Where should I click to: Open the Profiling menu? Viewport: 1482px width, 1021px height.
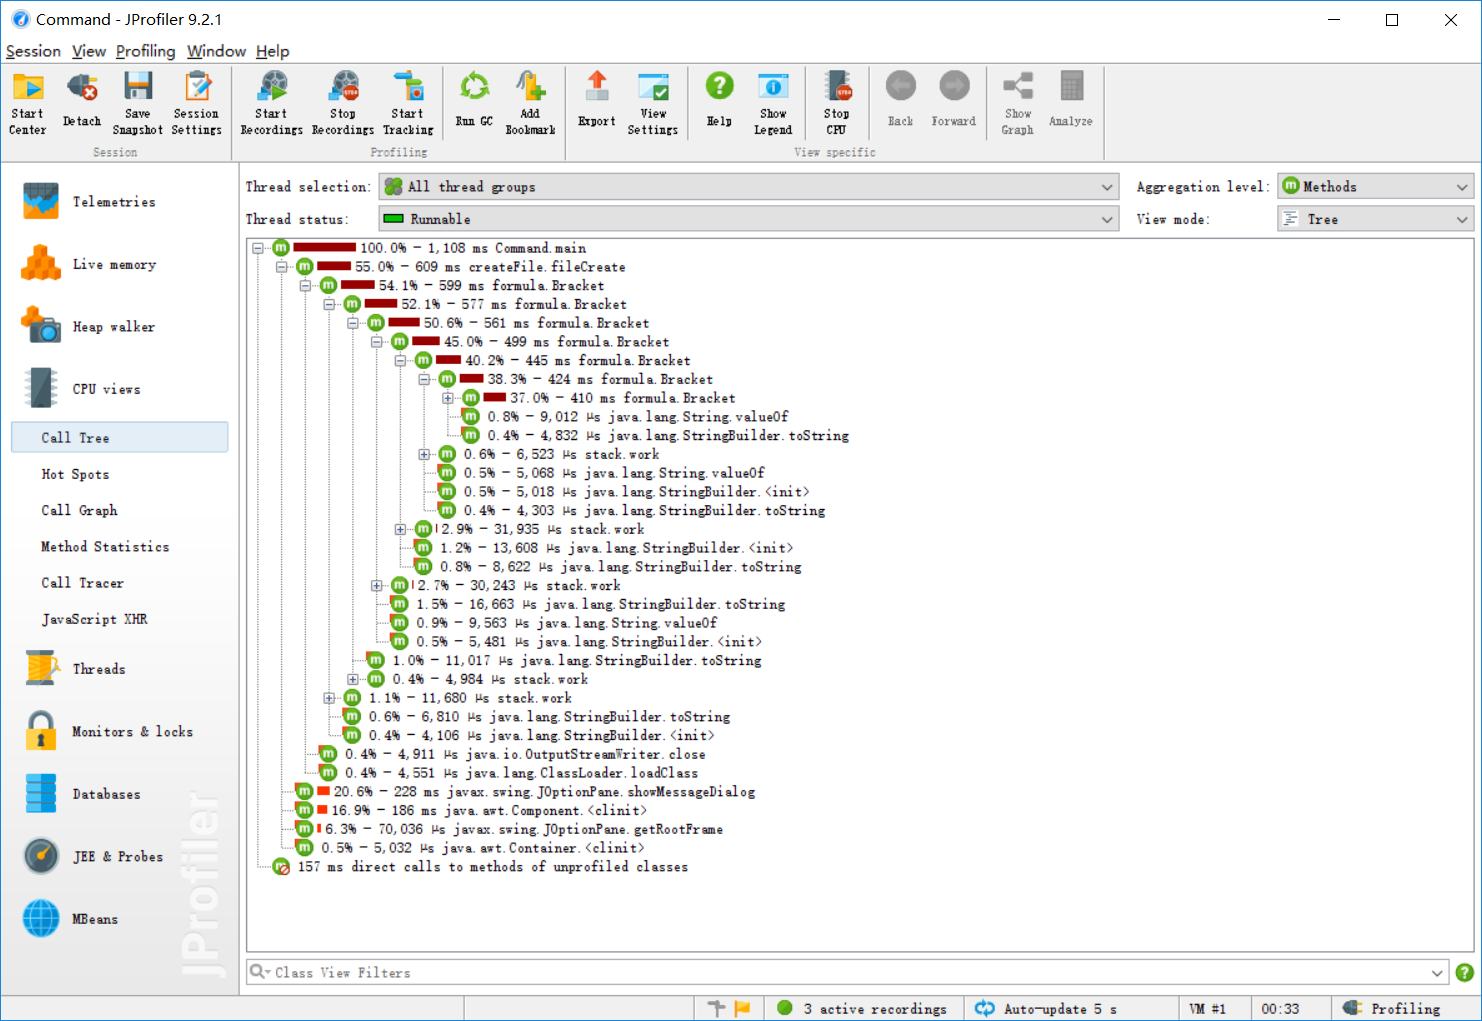pyautogui.click(x=145, y=51)
